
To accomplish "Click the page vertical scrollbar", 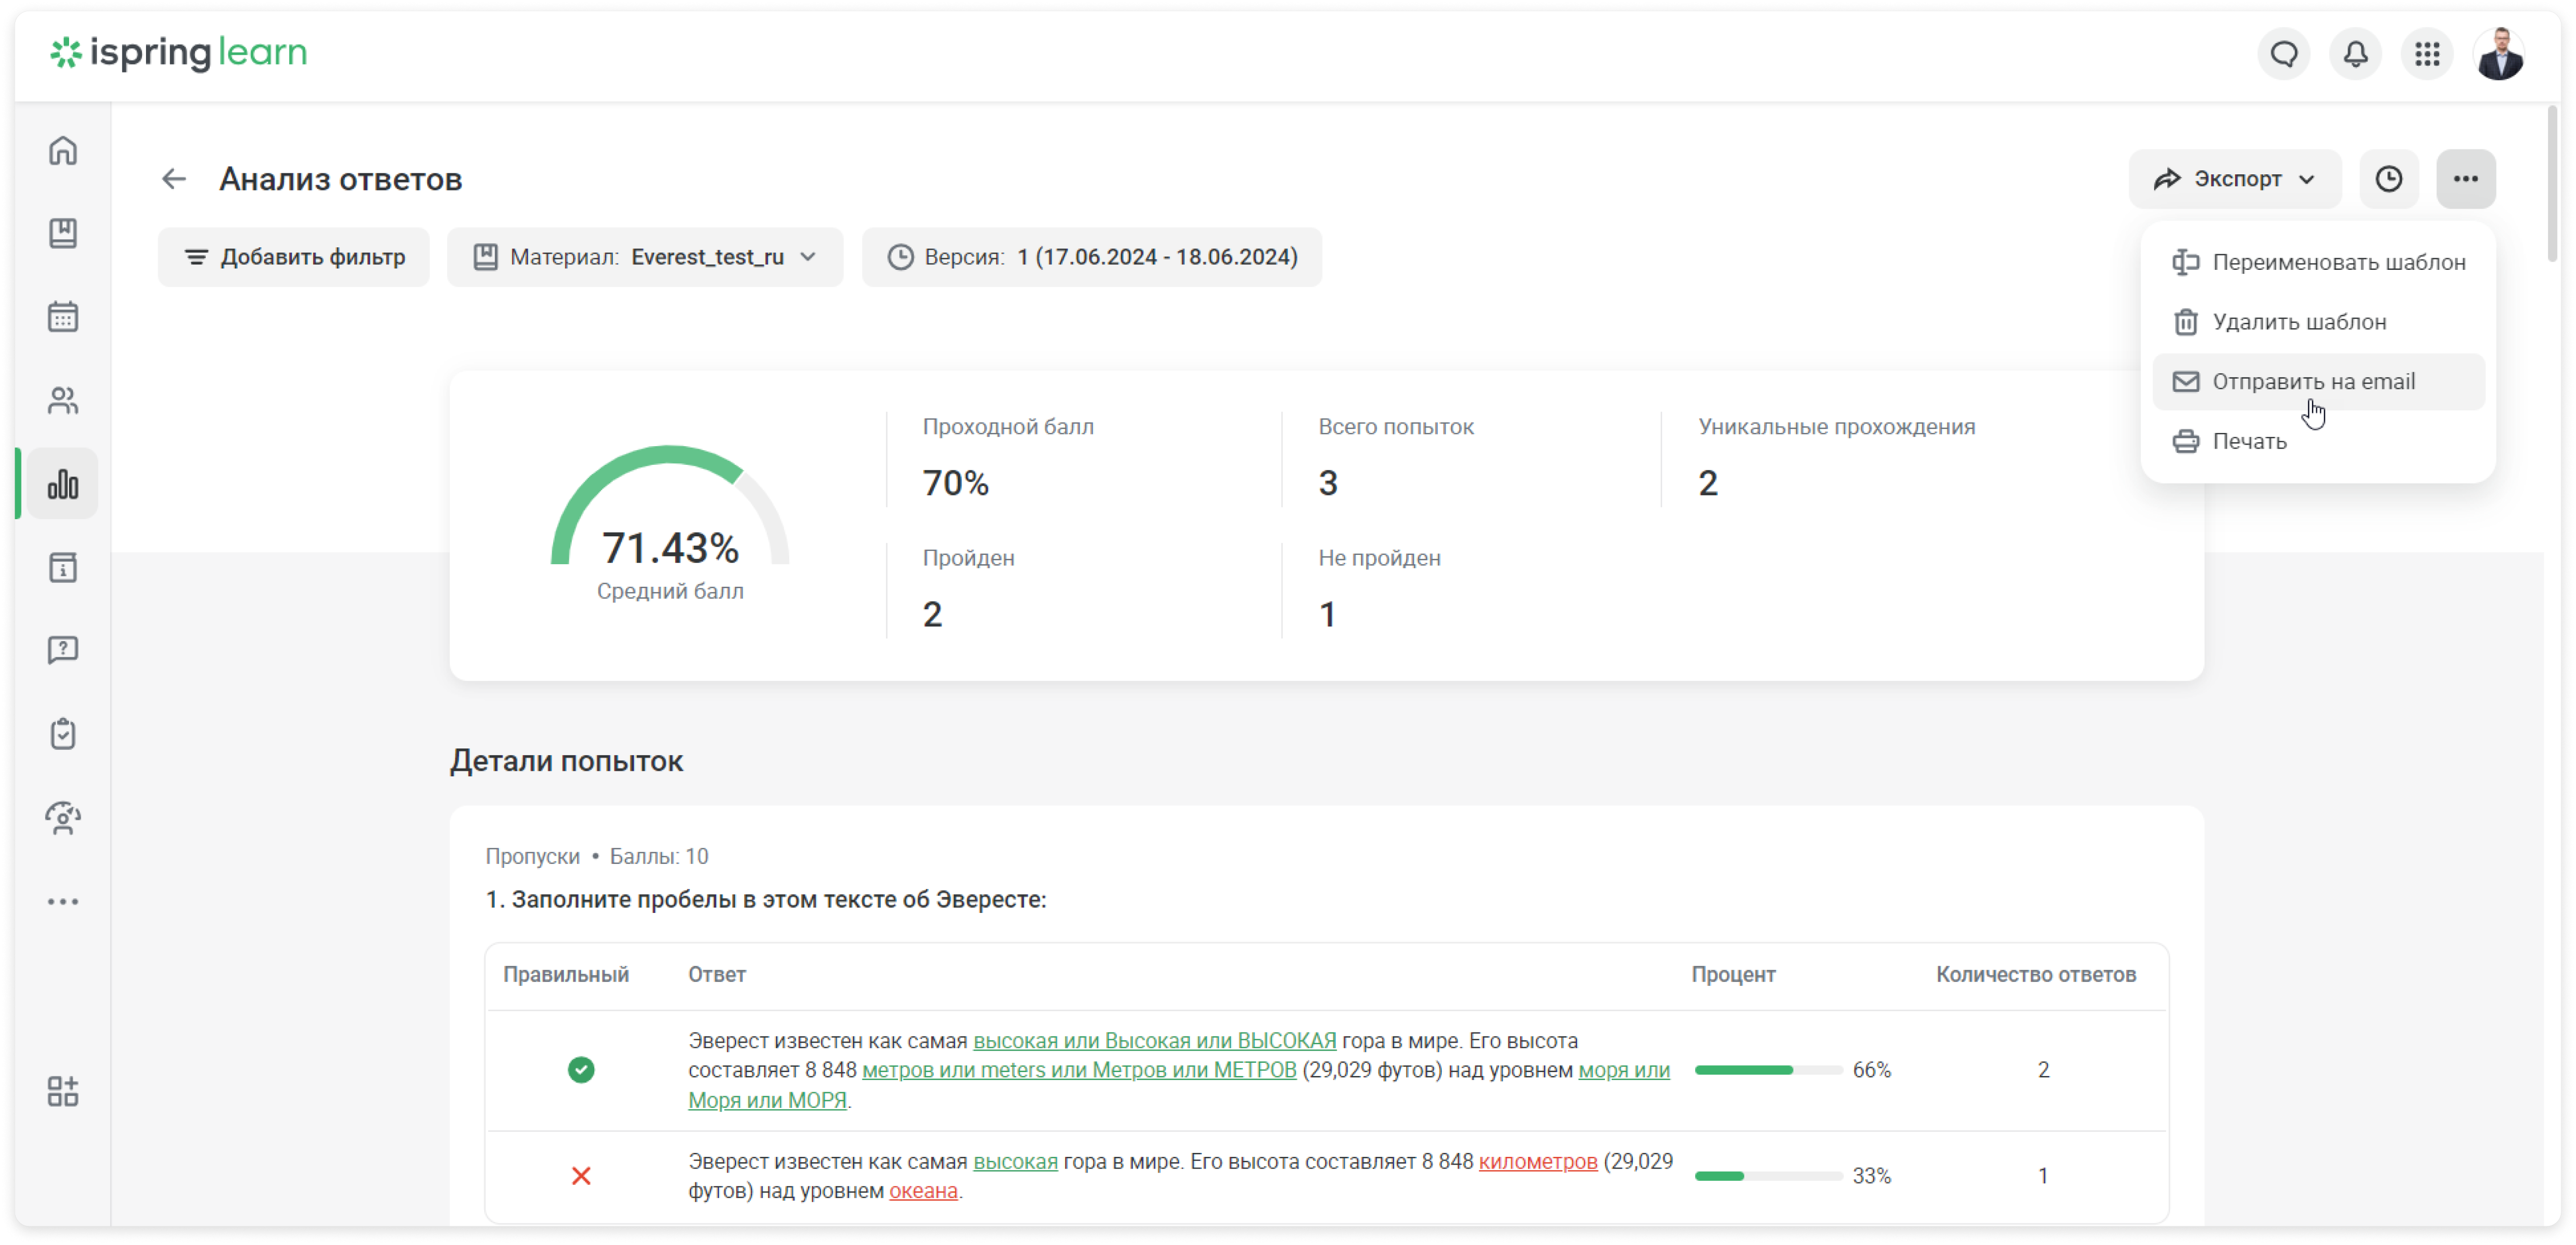I will 2553,185.
